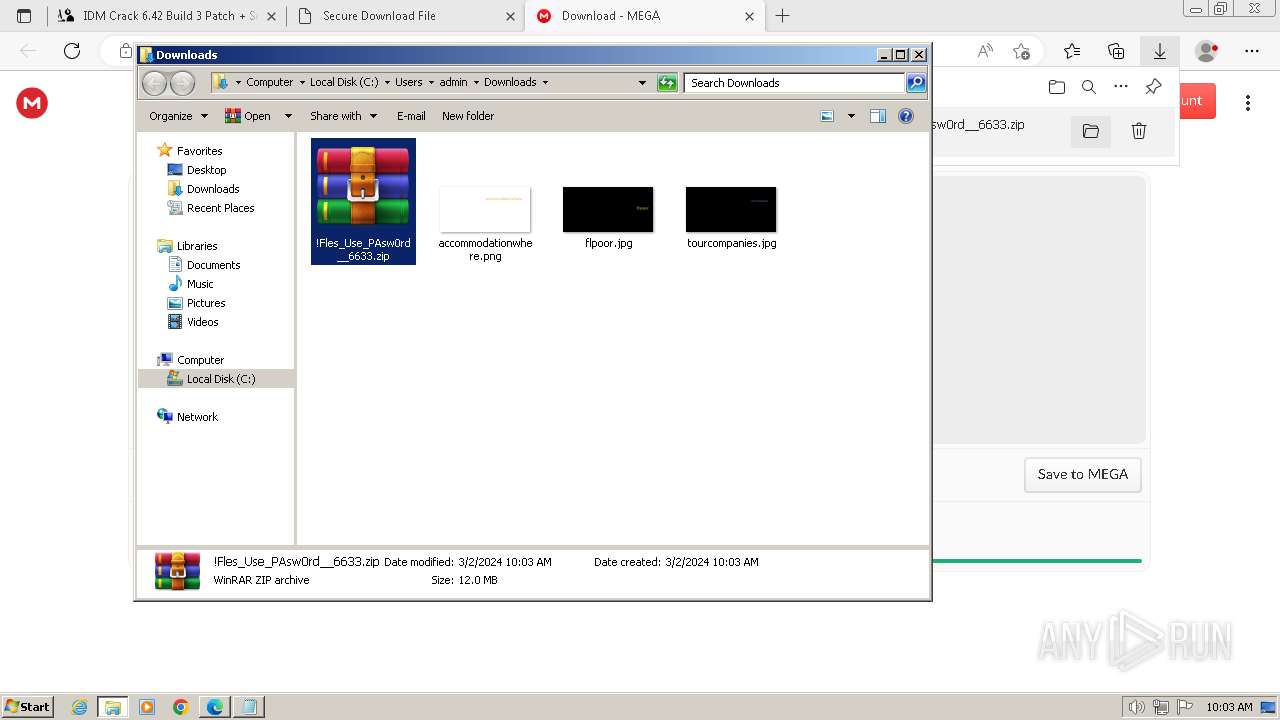Add this page to favorites
Image resolution: width=1280 pixels, height=720 pixels.
[1021, 51]
